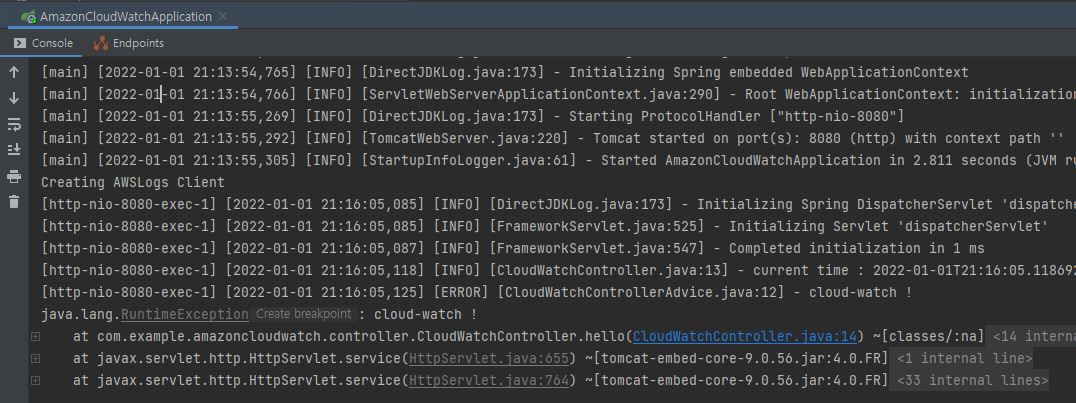
Task: Click the 'Starting ProtocolHandler' log line
Action: pyautogui.click(x=473, y=117)
